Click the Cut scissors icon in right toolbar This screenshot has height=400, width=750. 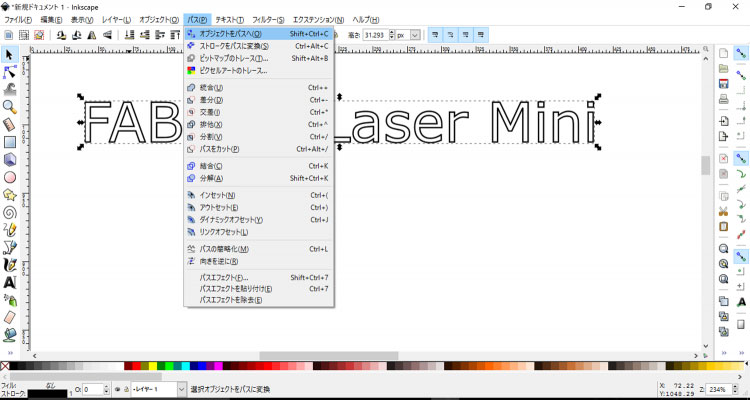[723, 211]
